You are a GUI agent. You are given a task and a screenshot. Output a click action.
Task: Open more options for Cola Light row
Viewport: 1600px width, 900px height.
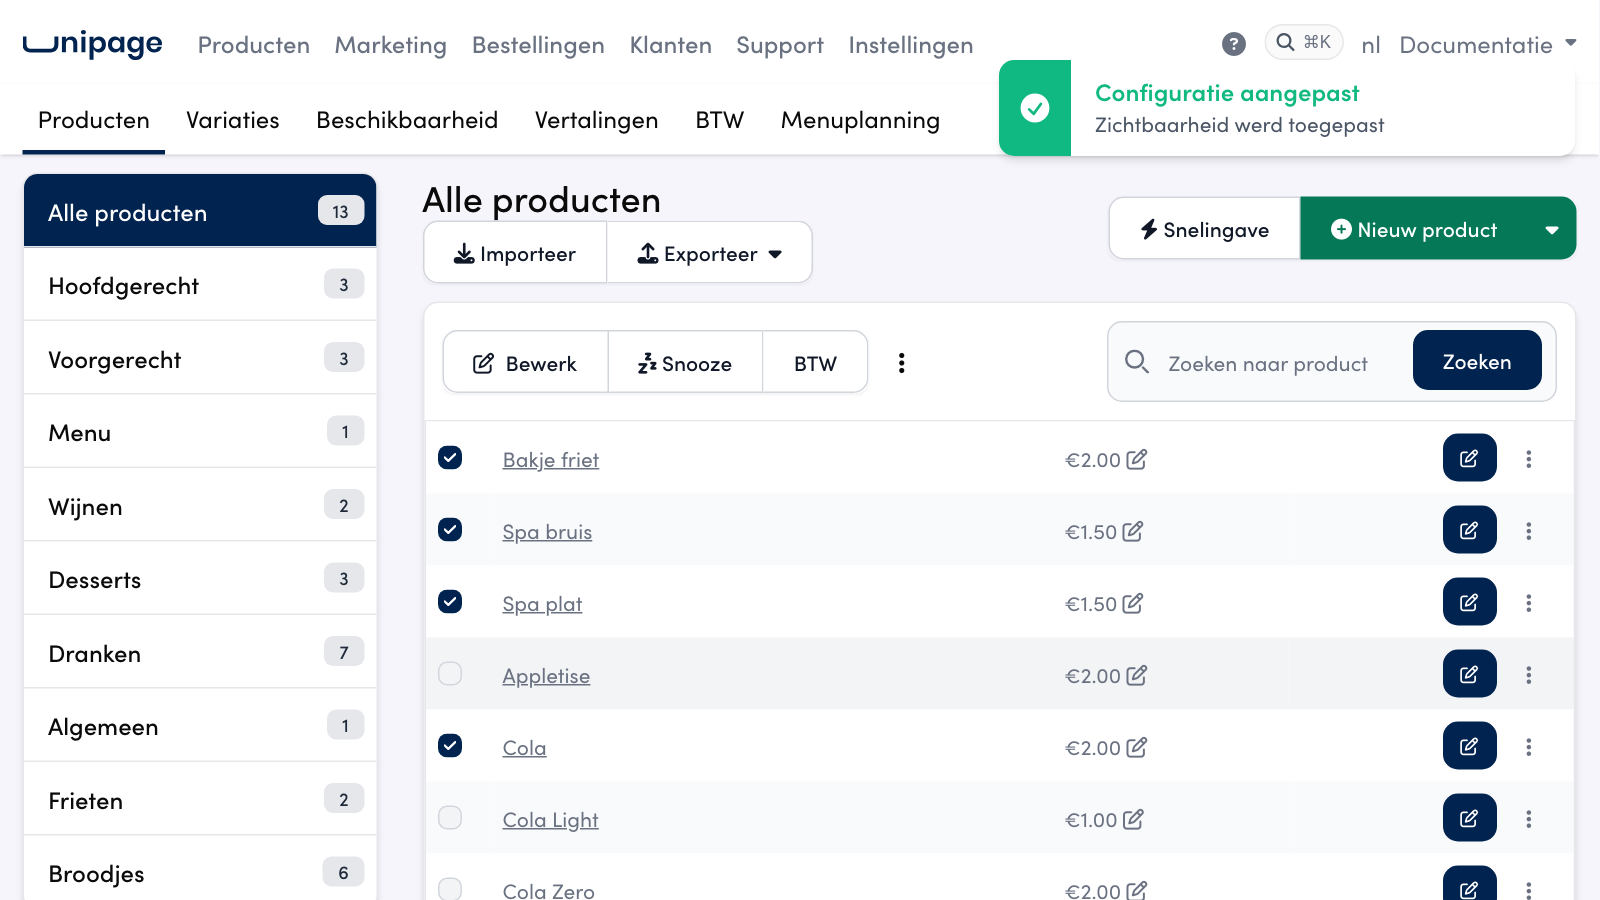pos(1528,819)
